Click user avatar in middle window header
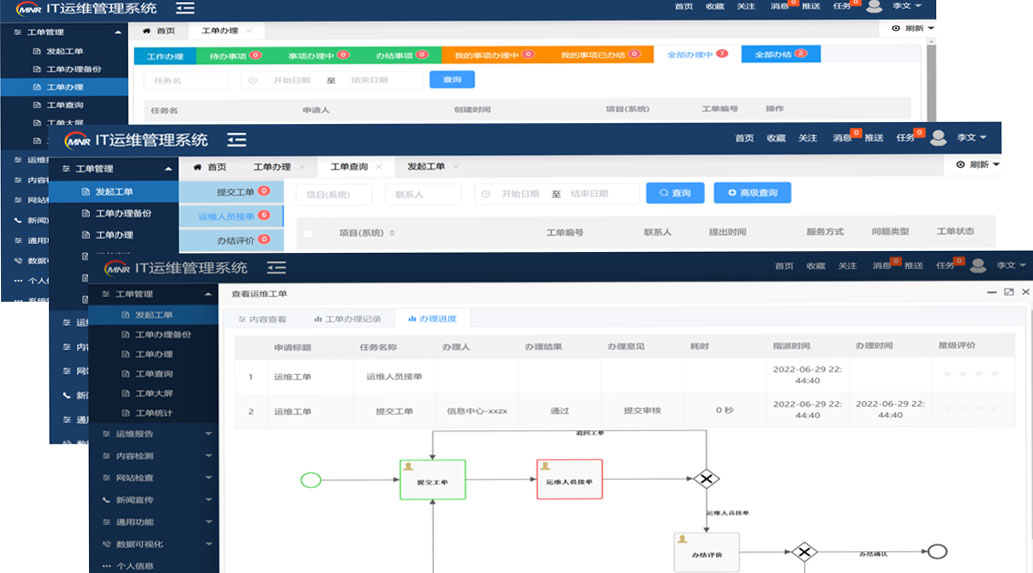The image size is (1033, 573). [x=938, y=138]
